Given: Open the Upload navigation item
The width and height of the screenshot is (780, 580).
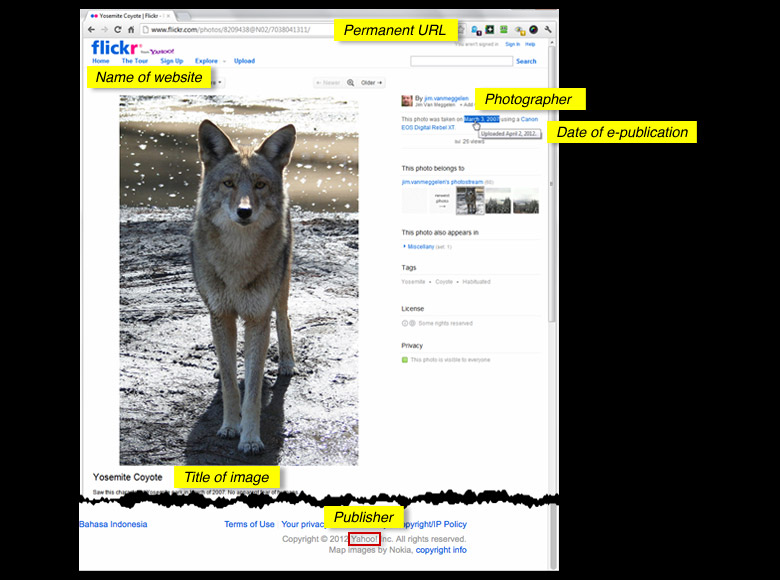Looking at the screenshot, I should tap(244, 61).
